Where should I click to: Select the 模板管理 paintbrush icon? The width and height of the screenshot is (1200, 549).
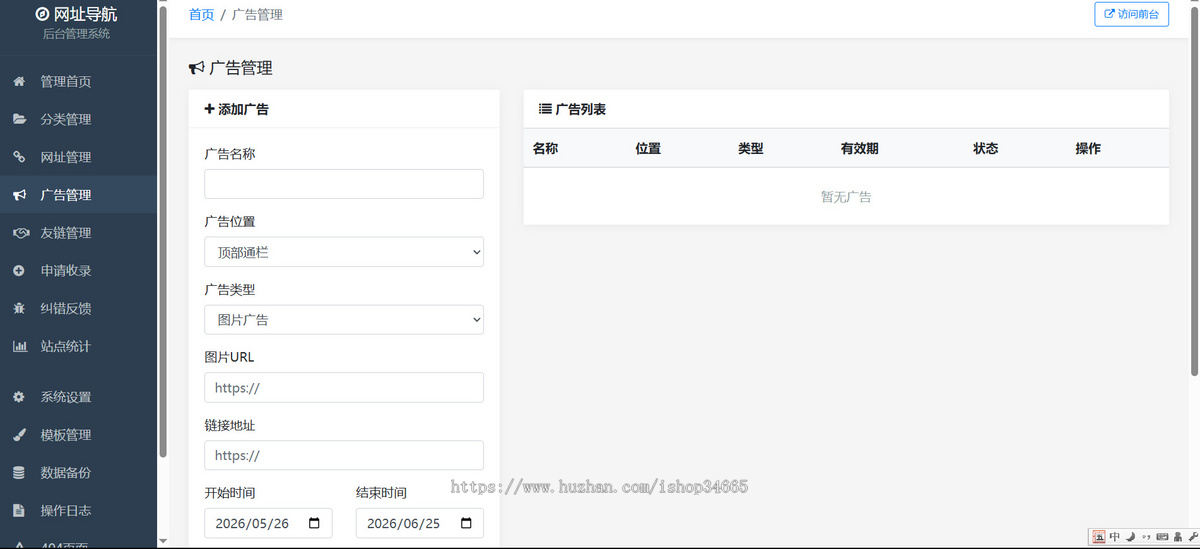coord(19,435)
